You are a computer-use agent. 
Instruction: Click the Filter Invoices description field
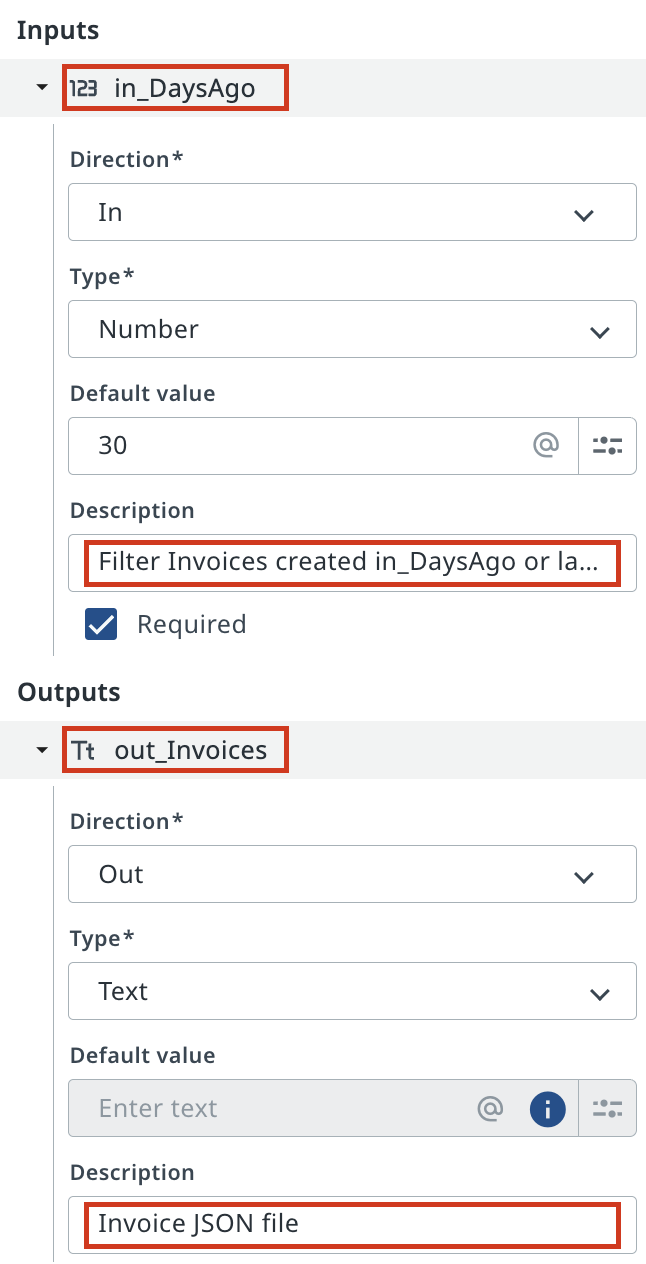[352, 562]
